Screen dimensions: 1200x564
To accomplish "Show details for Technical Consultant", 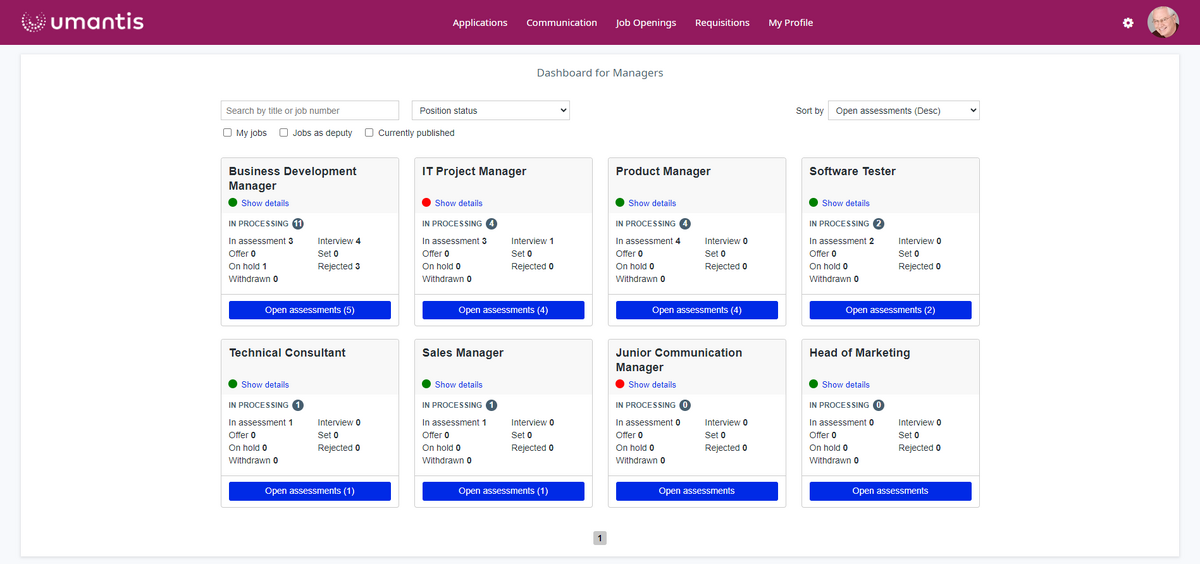I will (x=264, y=384).
